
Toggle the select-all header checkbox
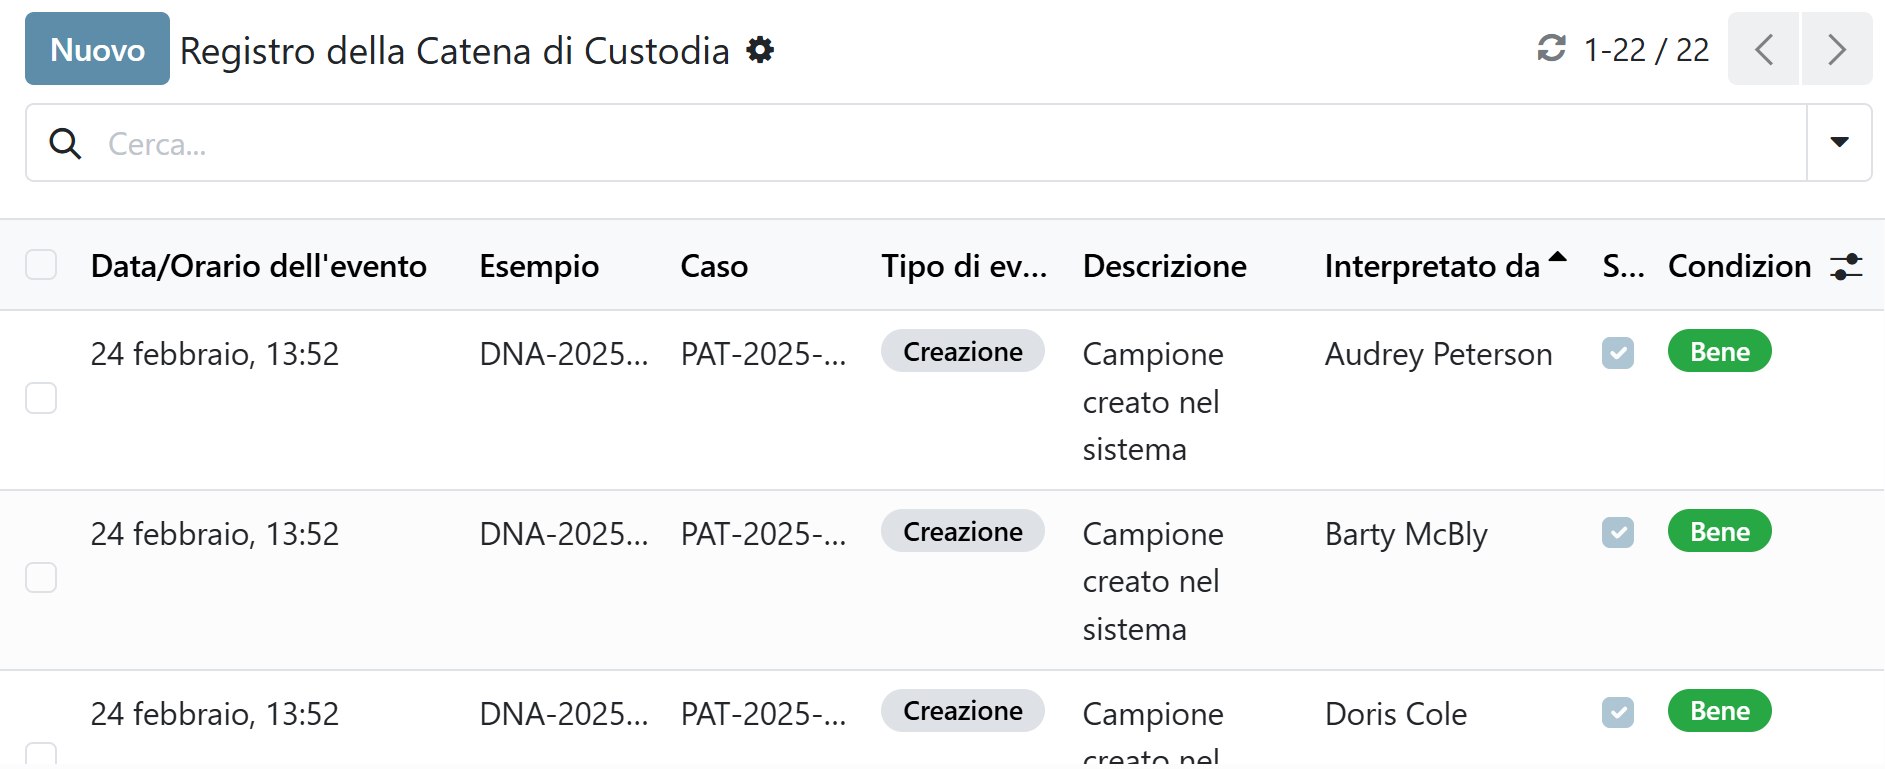41,265
